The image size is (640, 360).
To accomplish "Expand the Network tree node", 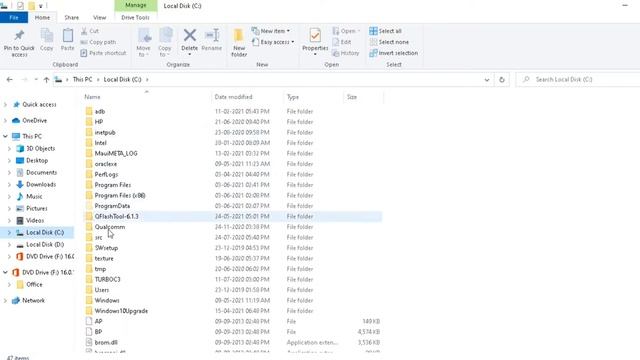I will pos(5,300).
